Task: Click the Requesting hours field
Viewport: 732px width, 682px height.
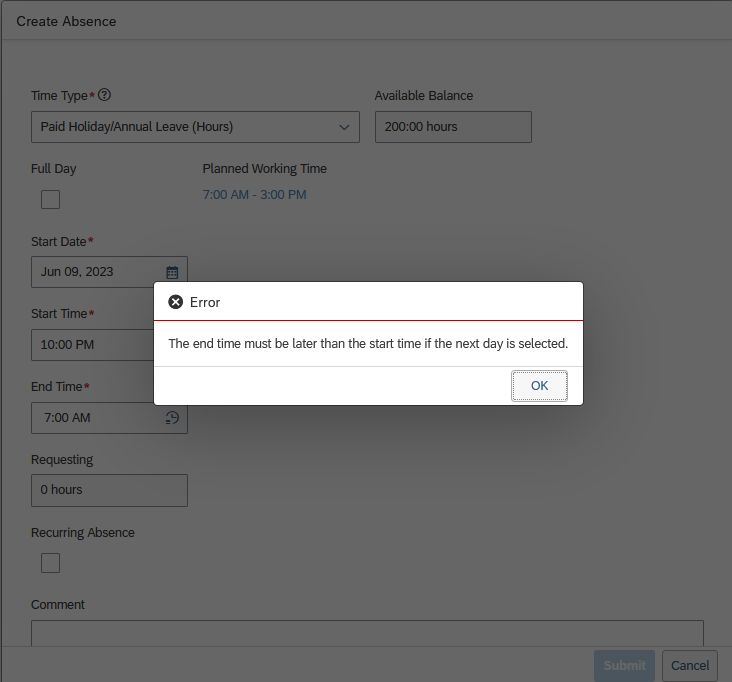Action: coord(109,490)
